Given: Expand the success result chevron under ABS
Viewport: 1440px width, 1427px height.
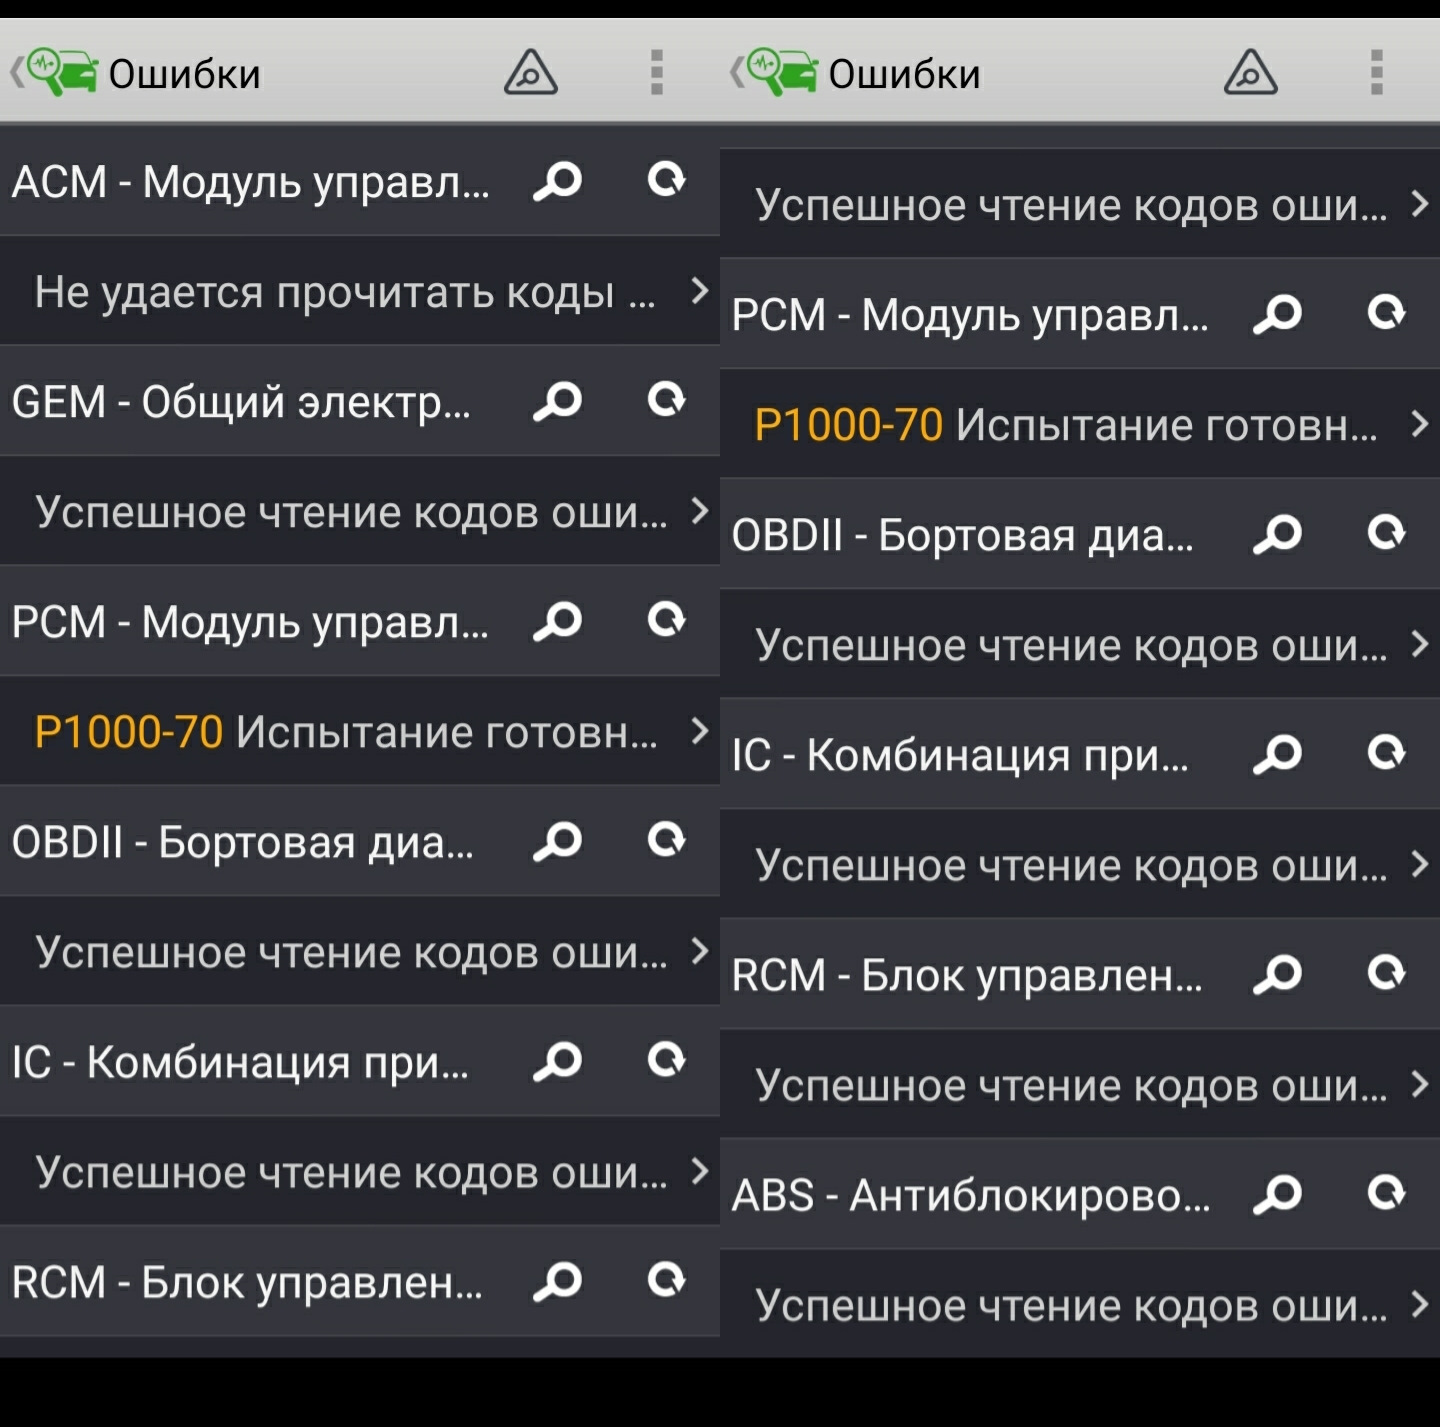Looking at the screenshot, I should tap(1419, 1304).
